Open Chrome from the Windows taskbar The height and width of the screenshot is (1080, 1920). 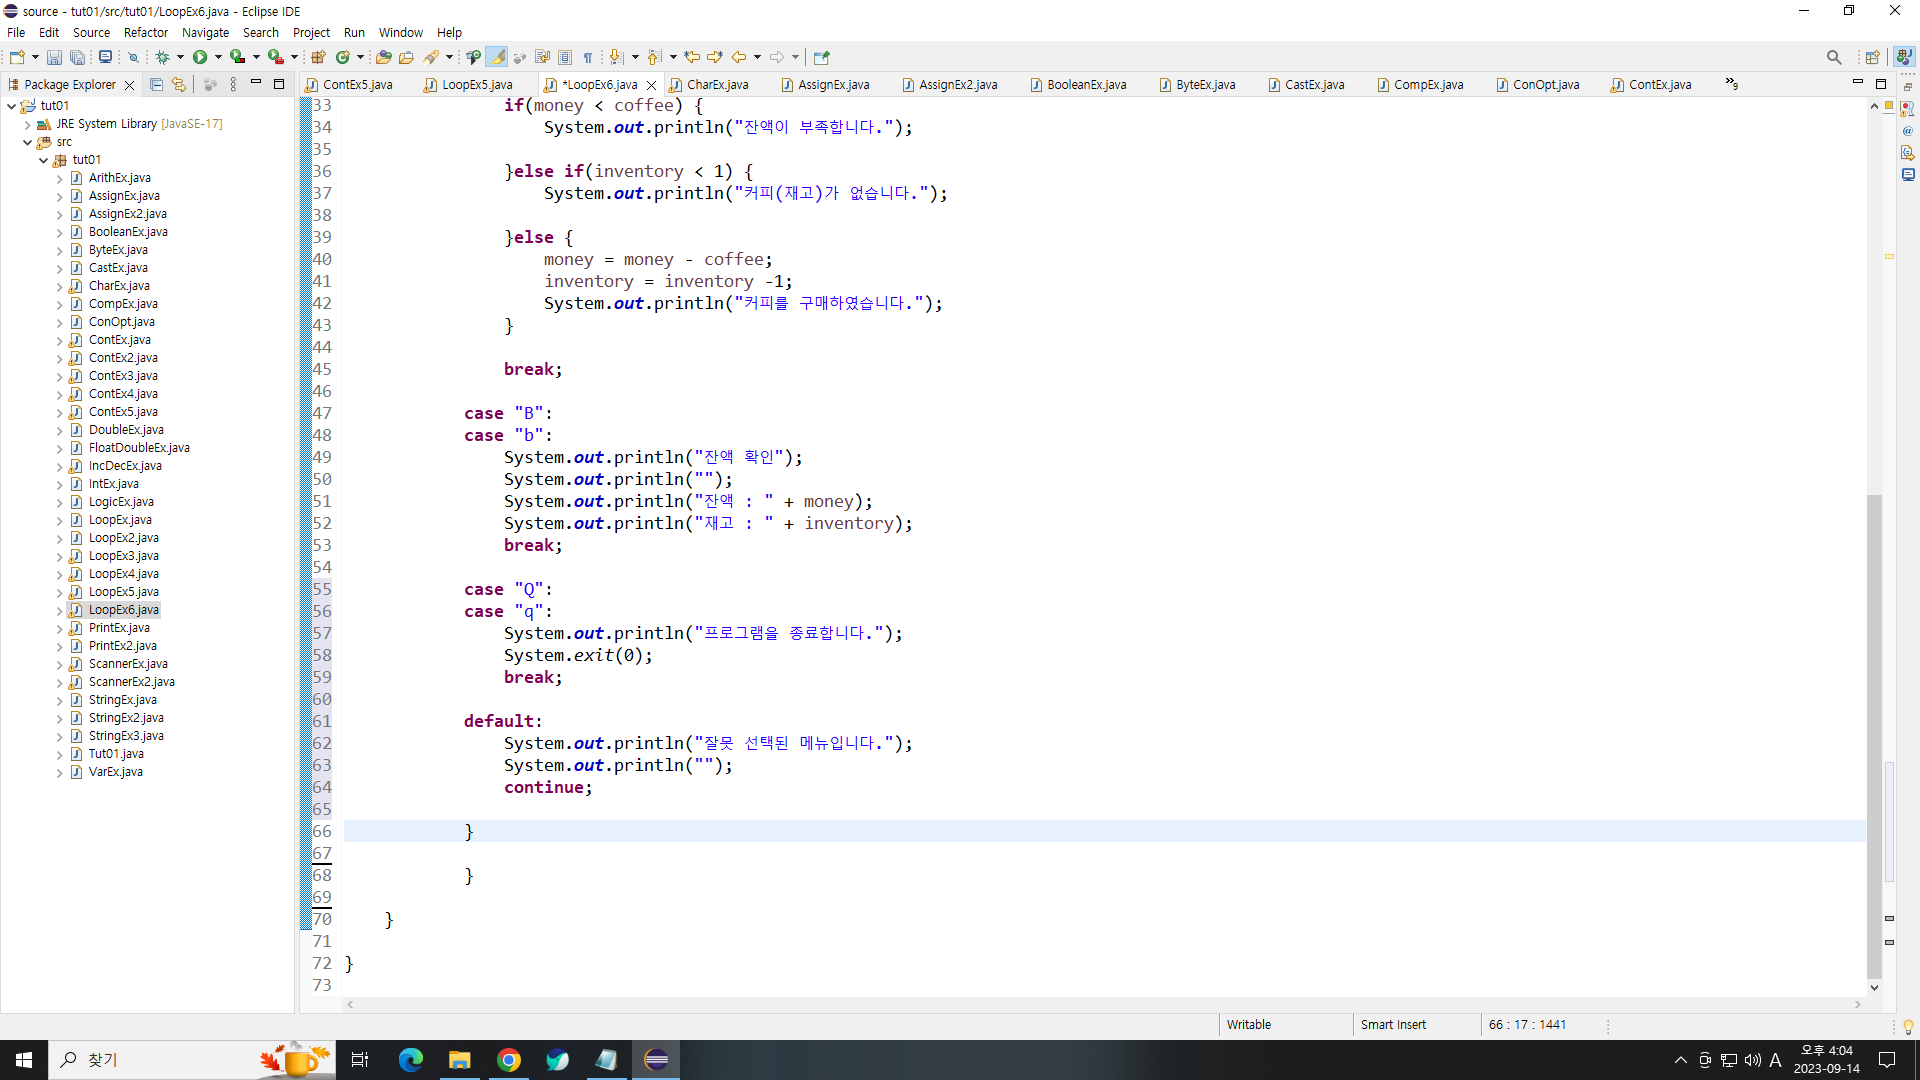point(509,1060)
